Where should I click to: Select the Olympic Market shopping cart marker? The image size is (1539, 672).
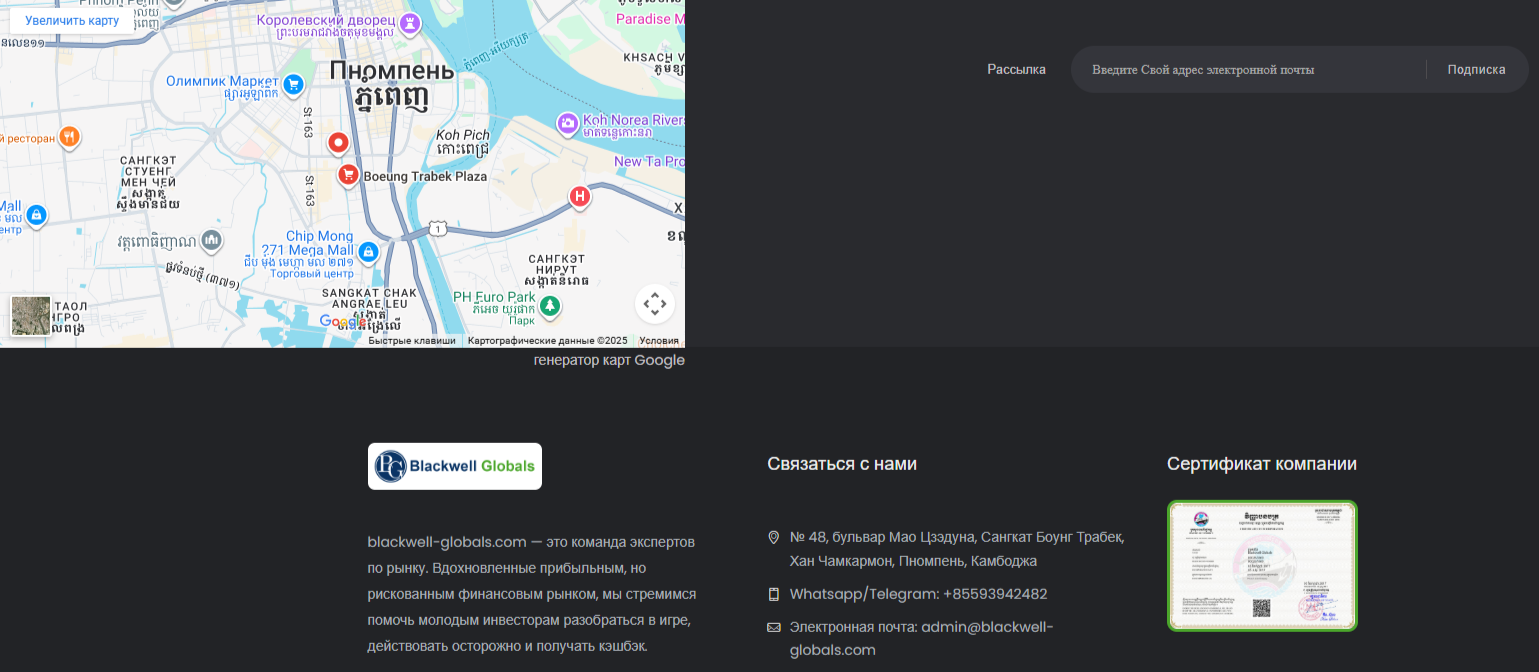tap(293, 84)
